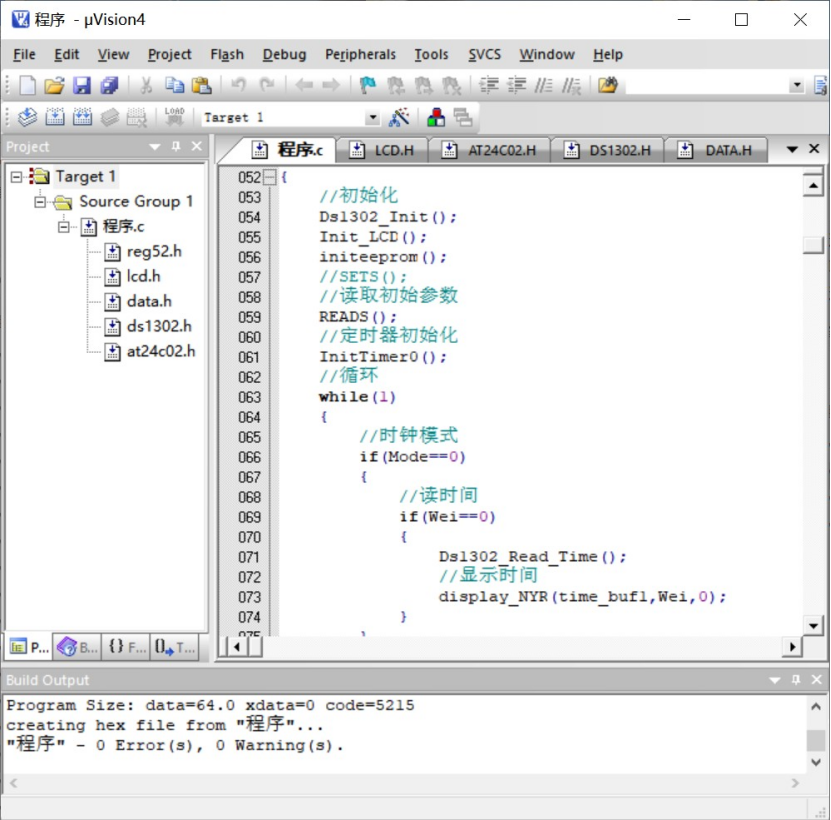Save all files icon
831x820 pixels.
[110, 85]
